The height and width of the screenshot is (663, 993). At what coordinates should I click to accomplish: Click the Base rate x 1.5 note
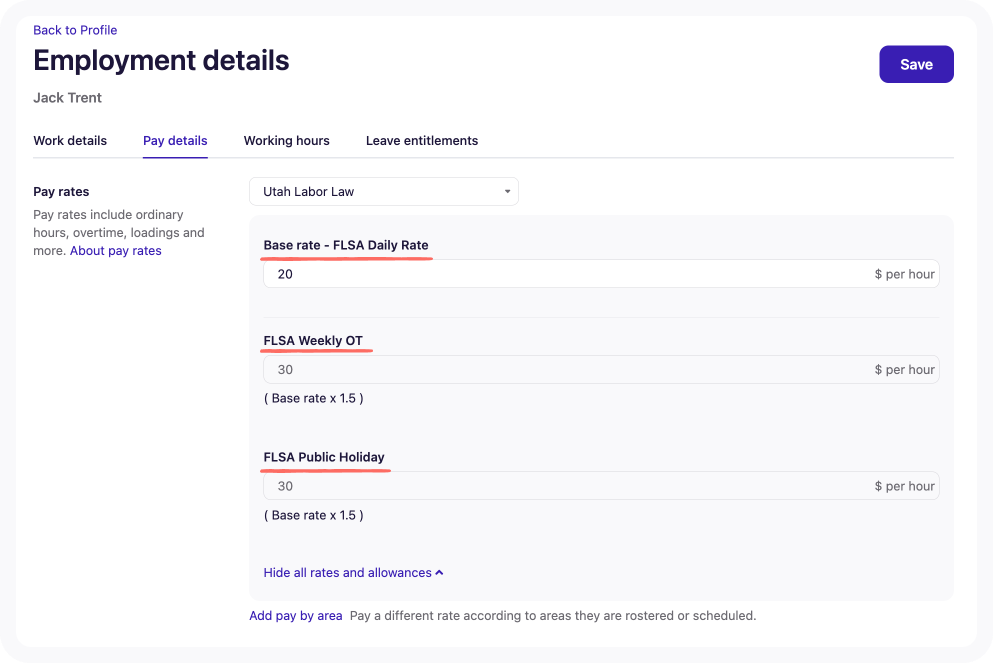point(313,398)
